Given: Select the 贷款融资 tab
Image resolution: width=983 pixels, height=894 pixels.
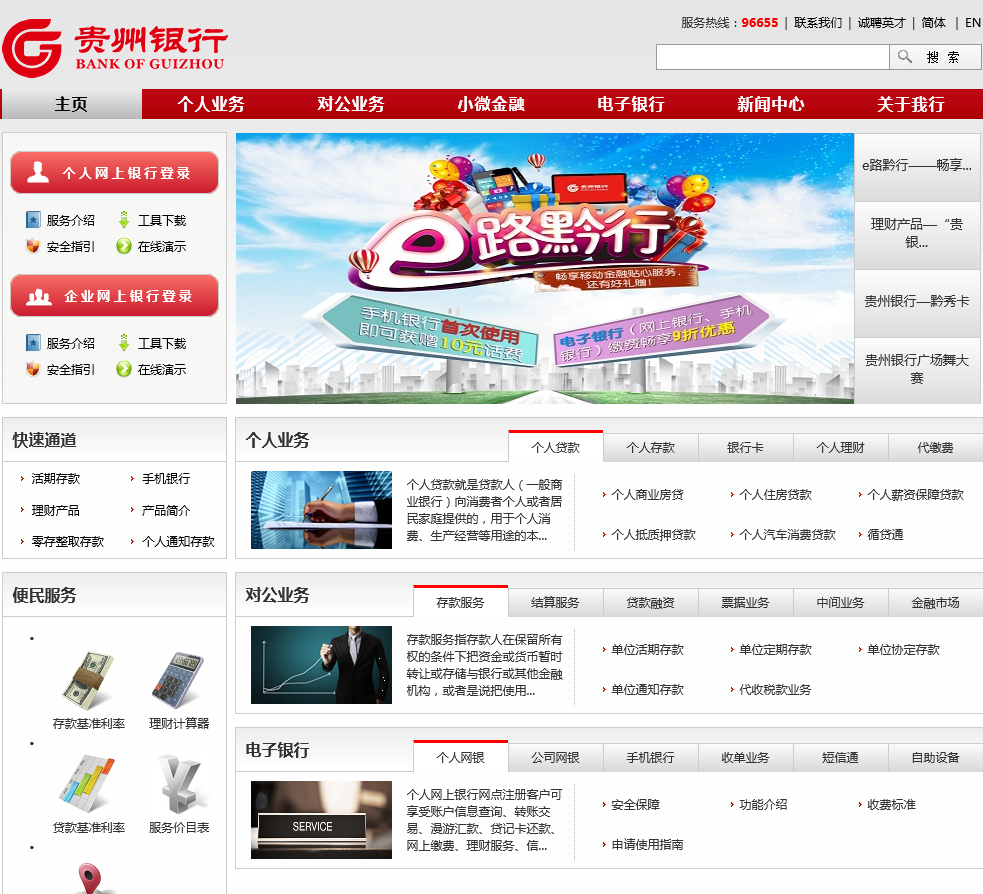Looking at the screenshot, I should point(651,602).
